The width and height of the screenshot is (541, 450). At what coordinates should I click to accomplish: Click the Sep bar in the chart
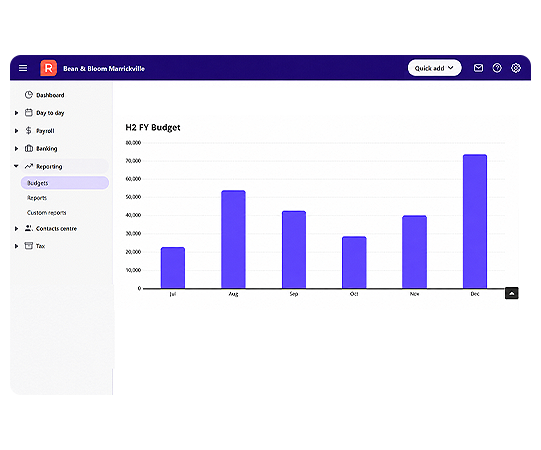[x=294, y=250]
